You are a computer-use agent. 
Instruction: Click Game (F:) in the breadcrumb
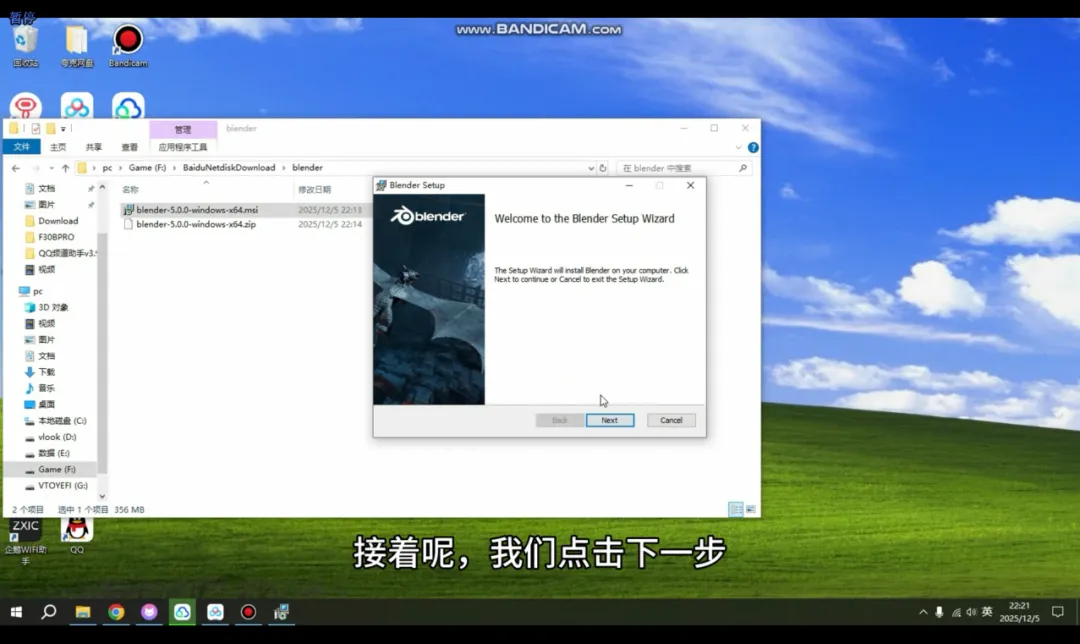147,168
